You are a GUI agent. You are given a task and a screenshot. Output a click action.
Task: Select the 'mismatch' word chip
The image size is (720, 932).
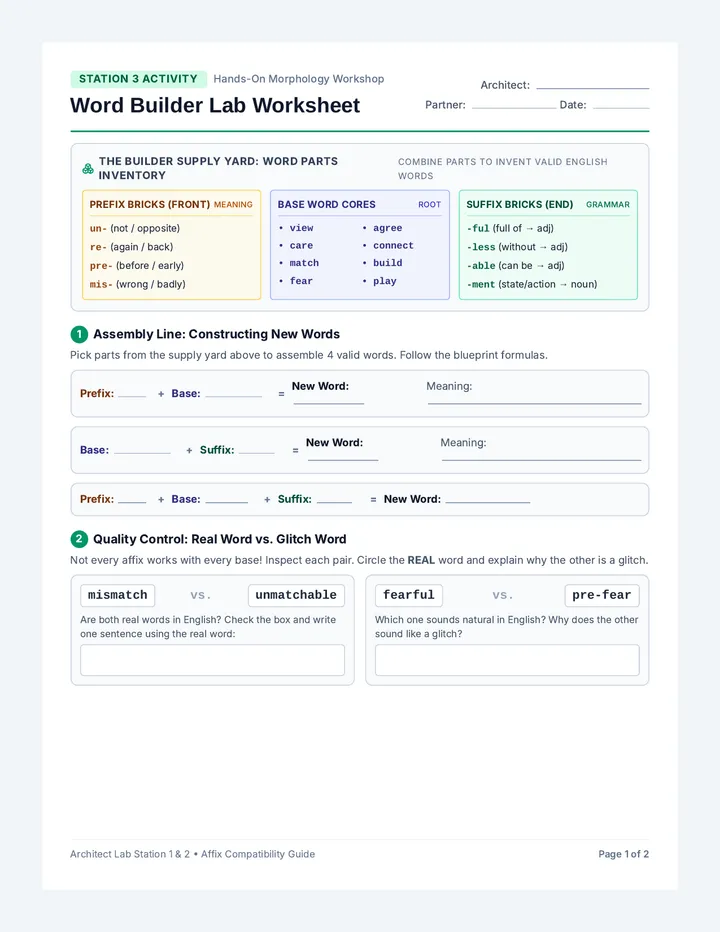pos(118,595)
